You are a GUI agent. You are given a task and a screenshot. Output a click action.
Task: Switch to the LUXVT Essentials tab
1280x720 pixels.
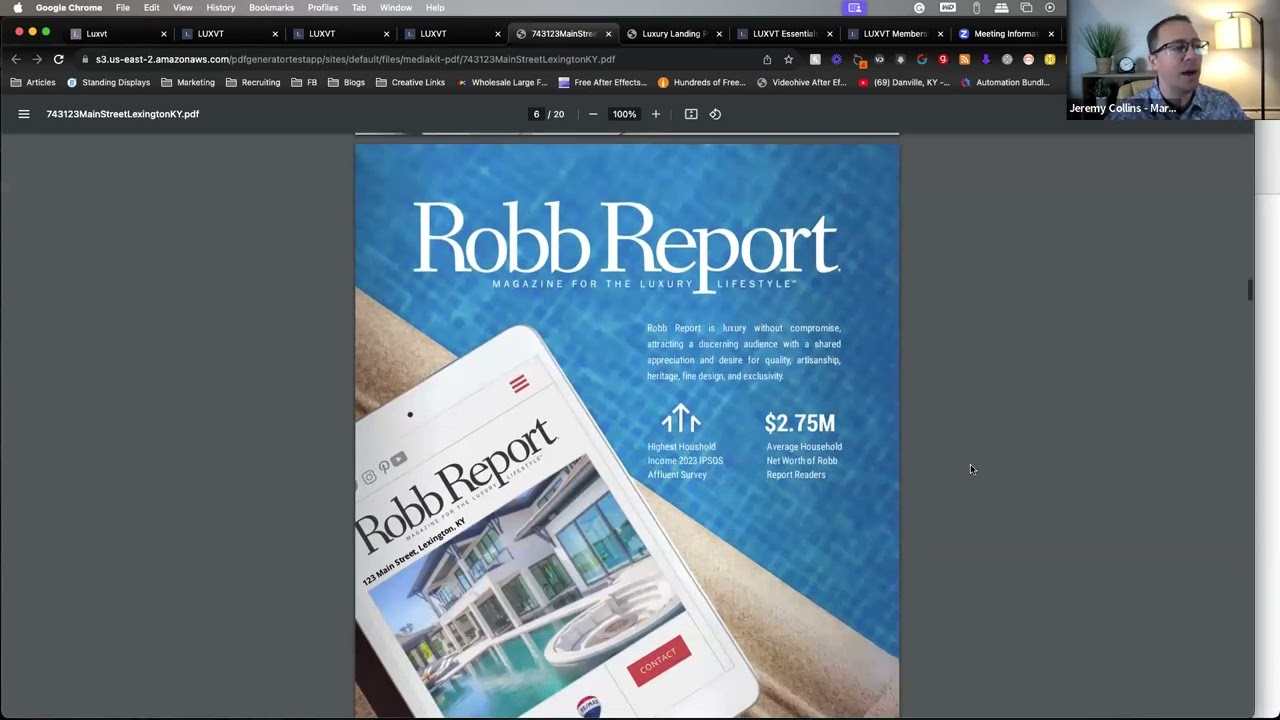pos(784,34)
